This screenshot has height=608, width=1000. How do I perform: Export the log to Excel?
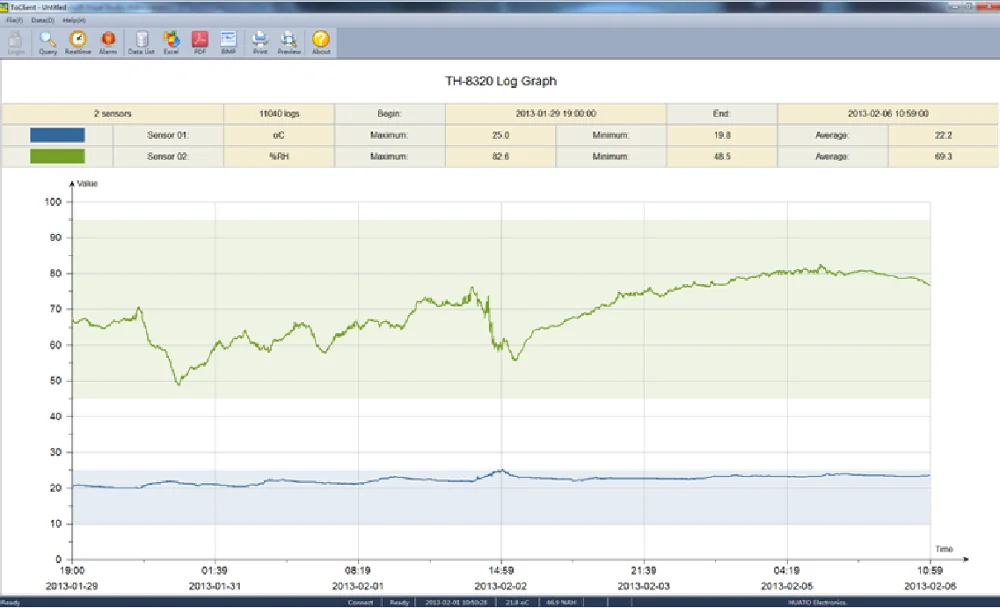pos(171,41)
